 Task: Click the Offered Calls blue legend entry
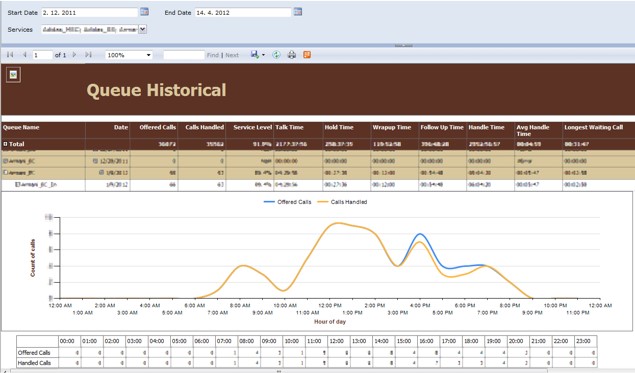[288, 202]
